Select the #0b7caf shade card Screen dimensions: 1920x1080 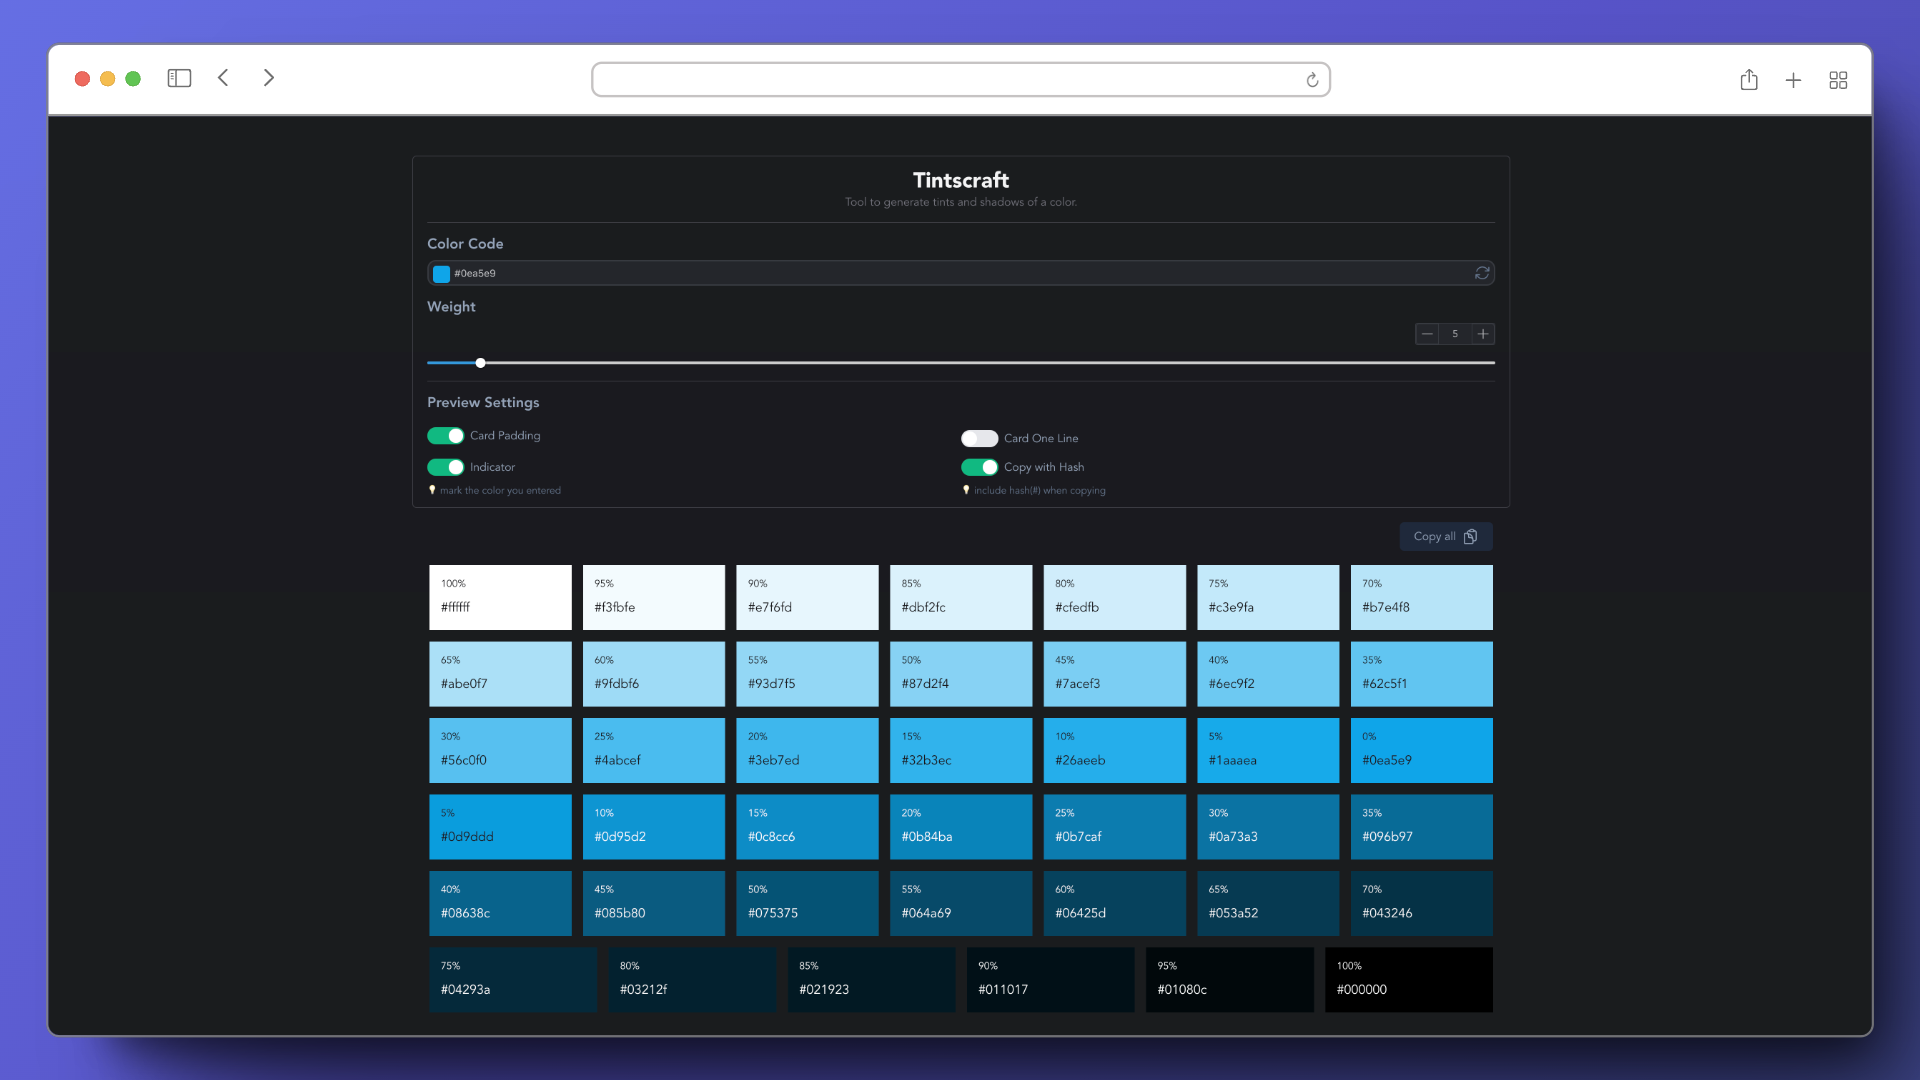coord(1114,827)
